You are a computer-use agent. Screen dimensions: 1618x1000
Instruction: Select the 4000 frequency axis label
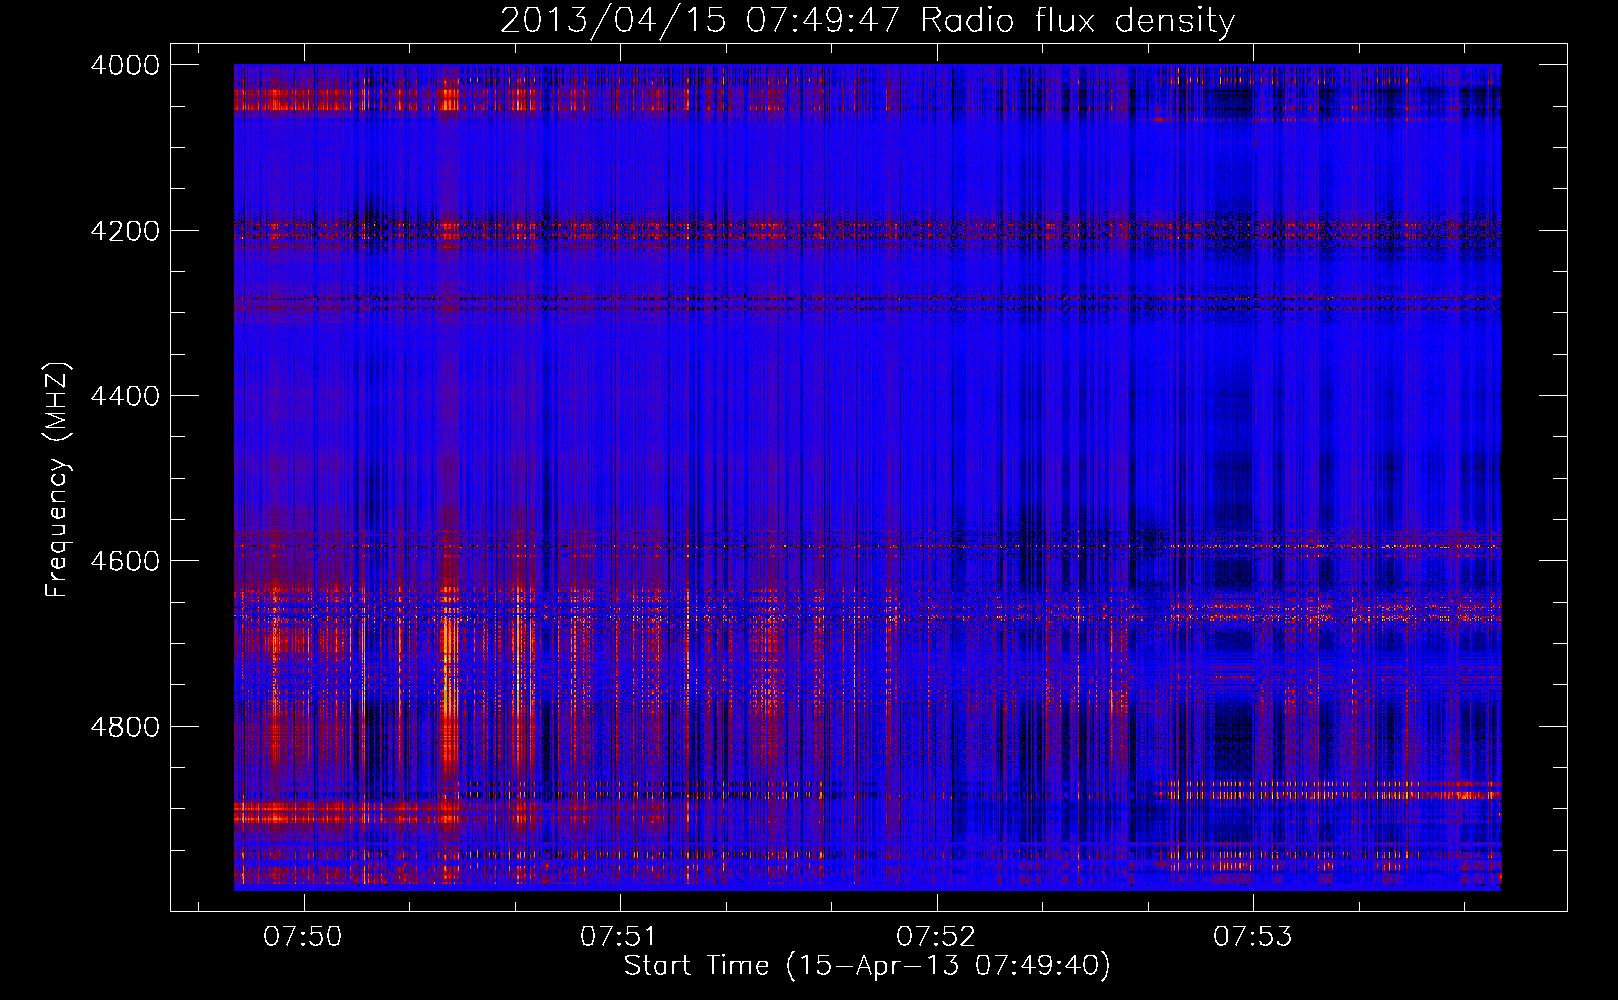(125, 65)
